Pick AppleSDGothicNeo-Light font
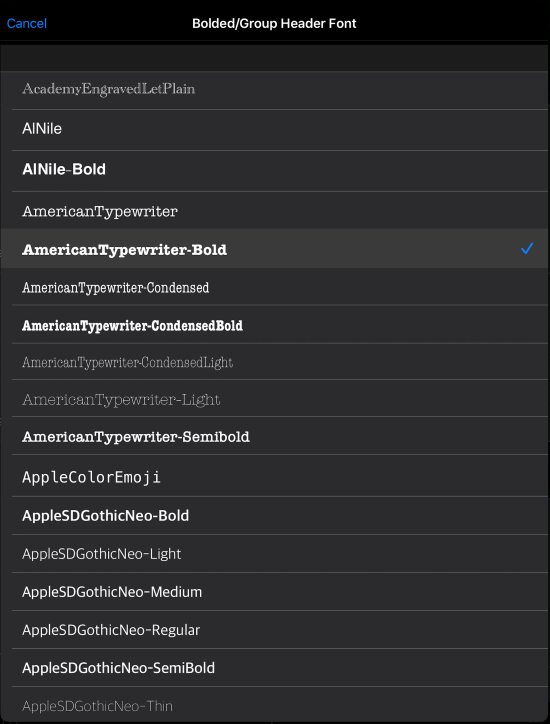Viewport: 550px width, 724px height. 275,554
